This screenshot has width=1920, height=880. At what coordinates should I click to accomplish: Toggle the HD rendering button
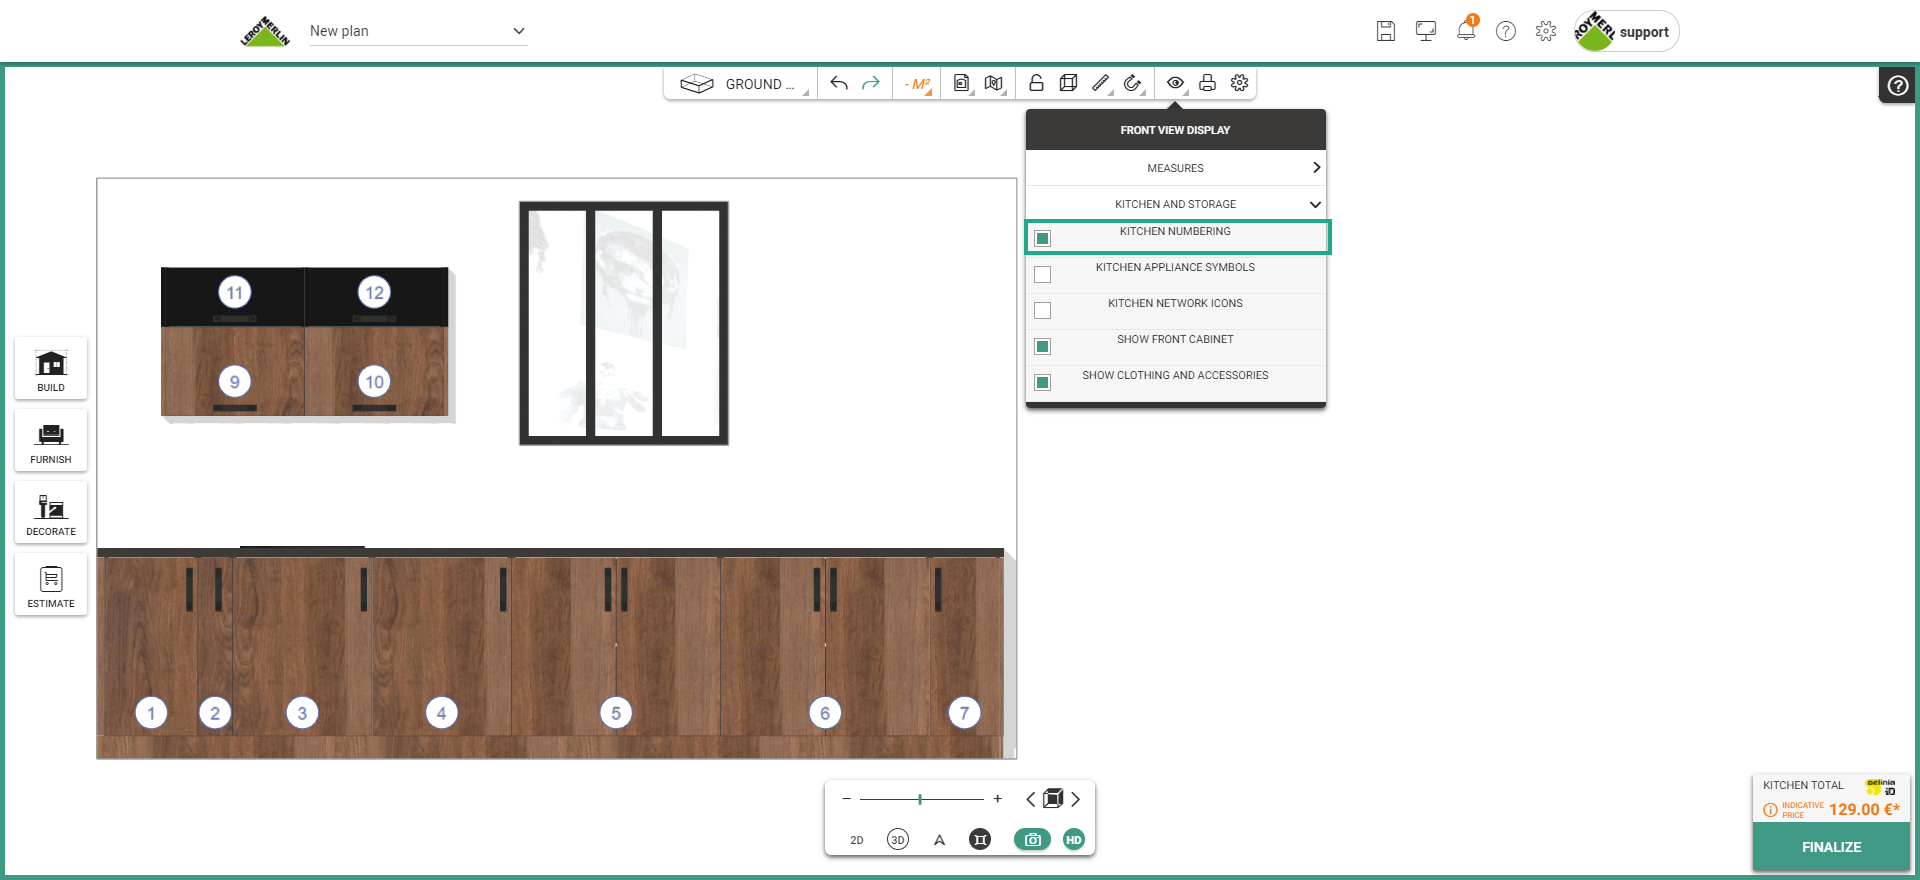pos(1074,840)
